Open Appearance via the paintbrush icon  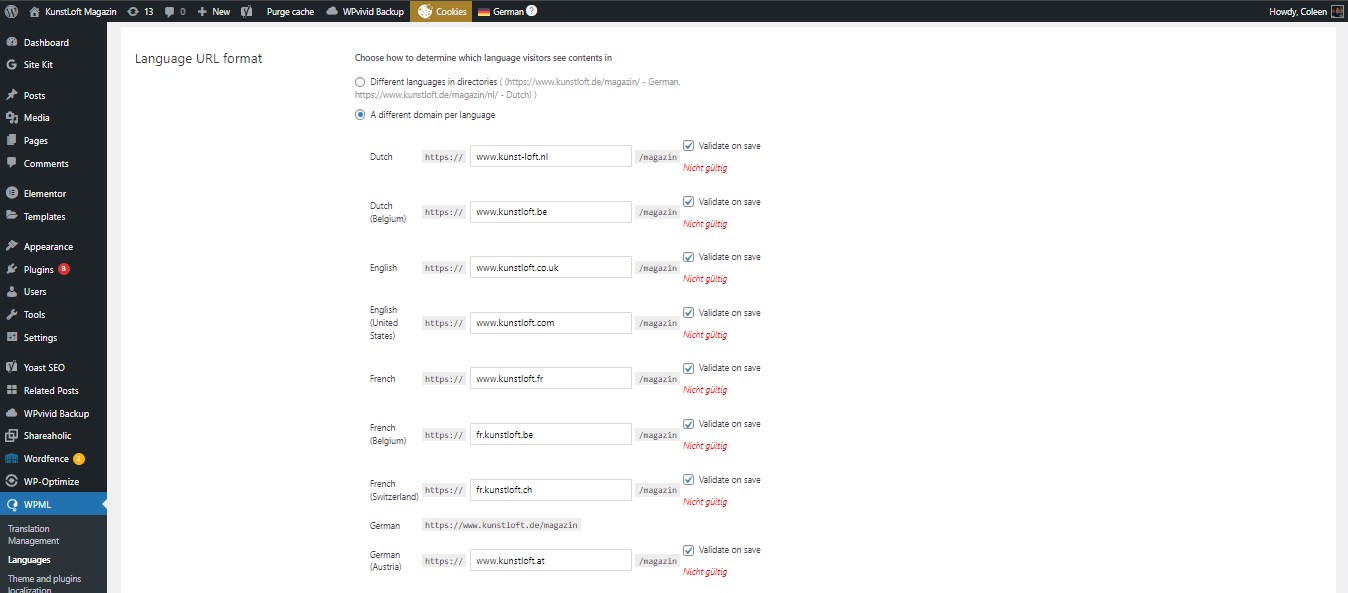click(x=12, y=246)
